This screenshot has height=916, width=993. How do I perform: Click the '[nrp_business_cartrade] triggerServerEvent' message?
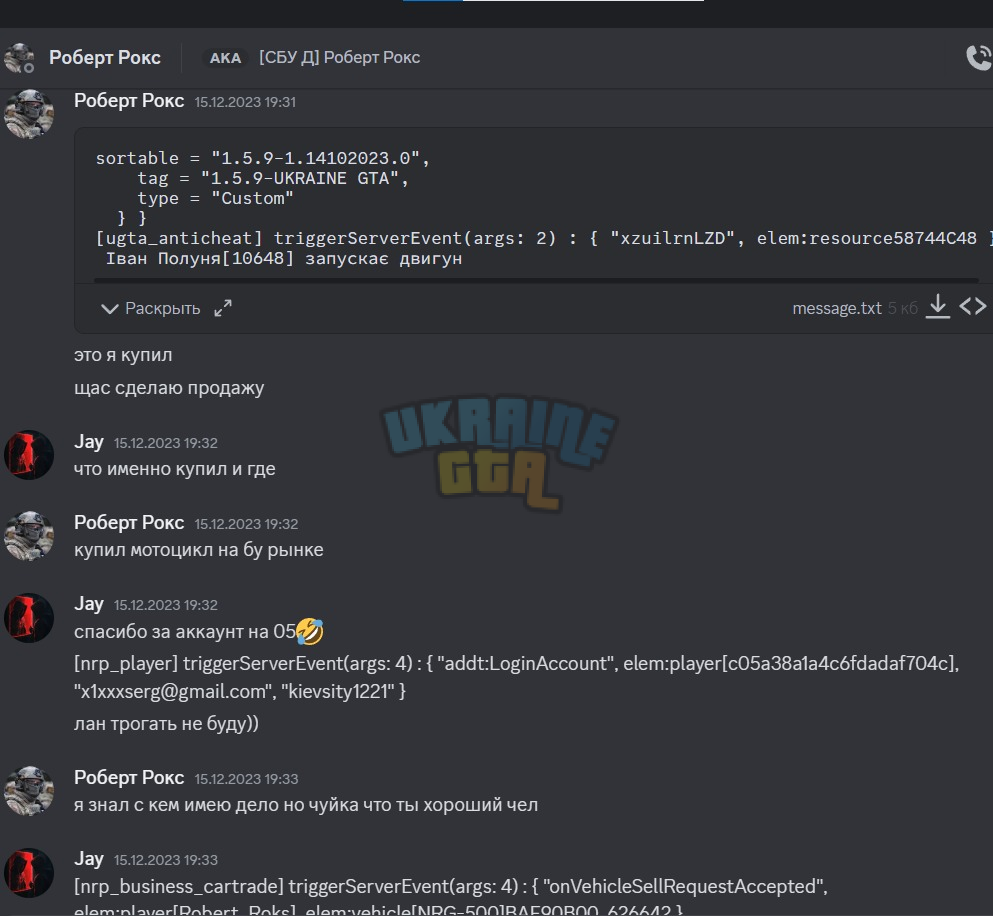[x=451, y=898]
